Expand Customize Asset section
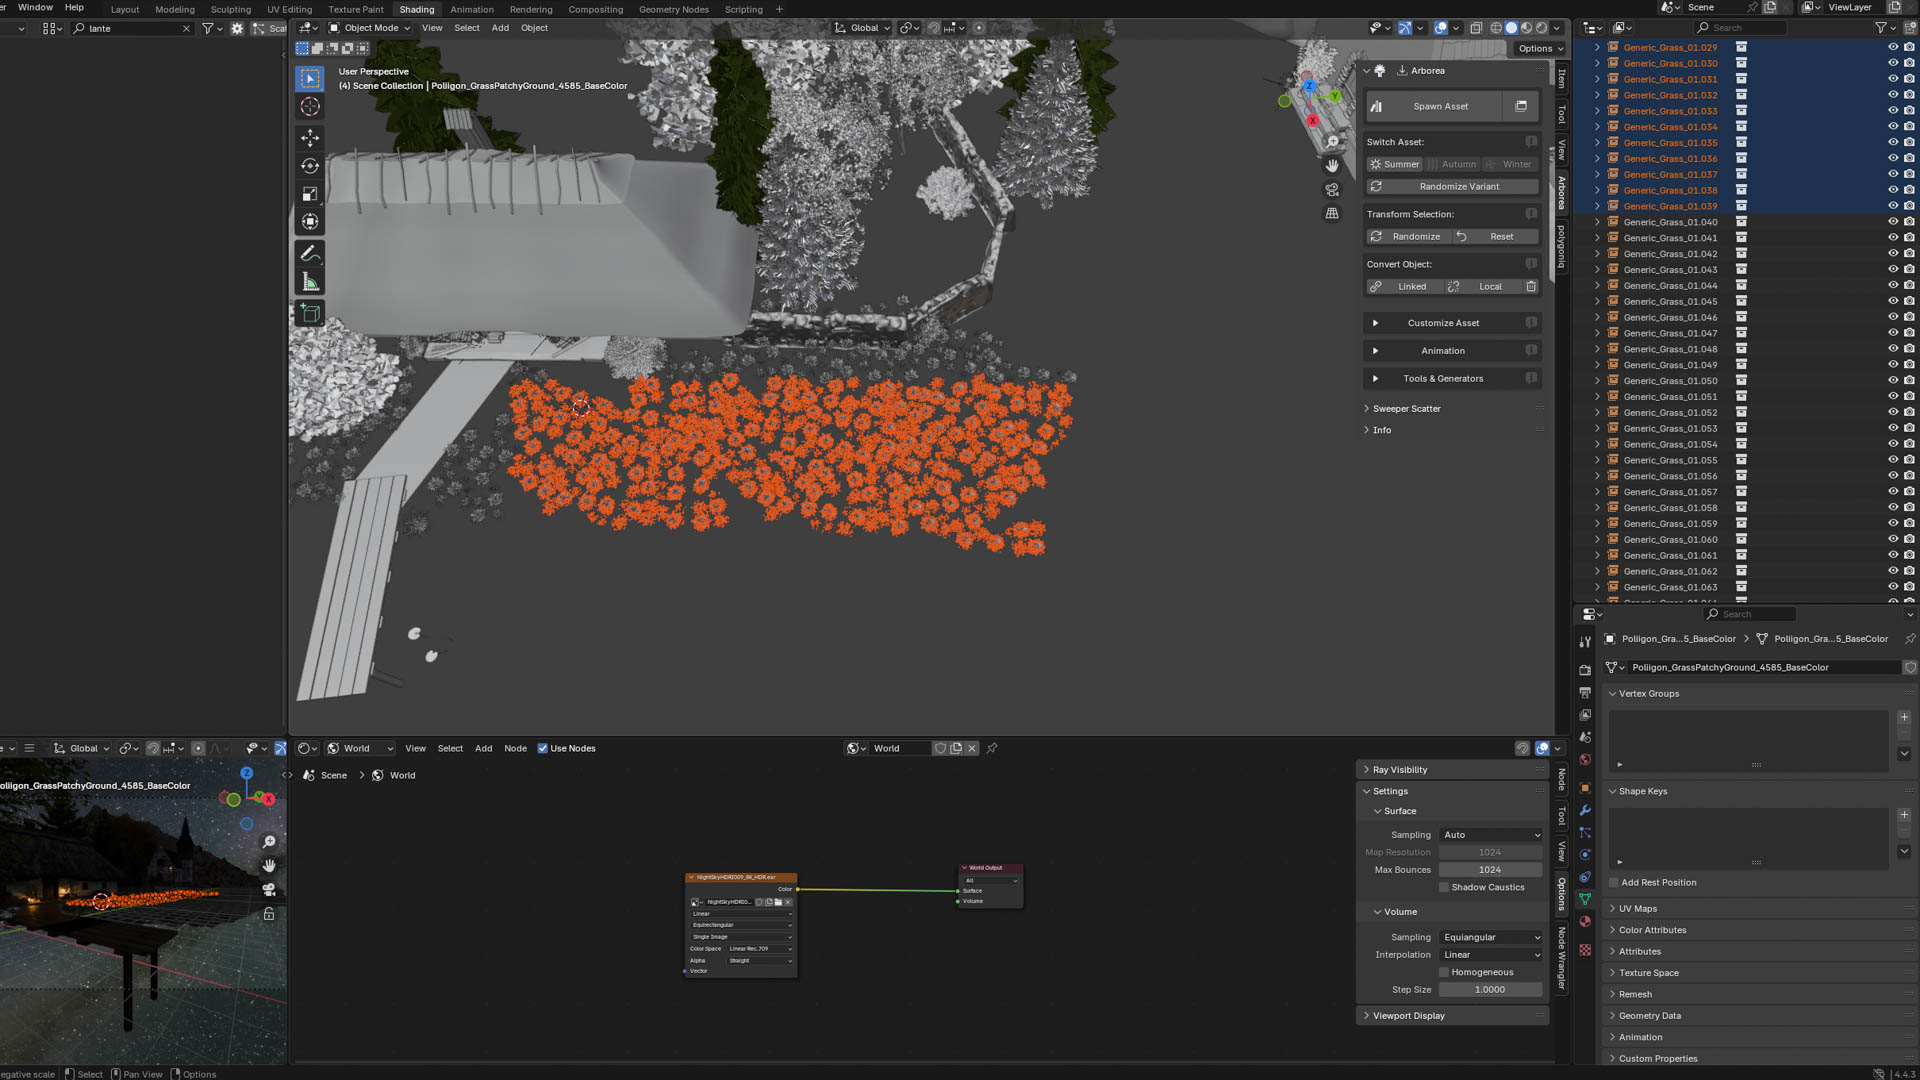Viewport: 1920px width, 1080px height. (x=1442, y=323)
